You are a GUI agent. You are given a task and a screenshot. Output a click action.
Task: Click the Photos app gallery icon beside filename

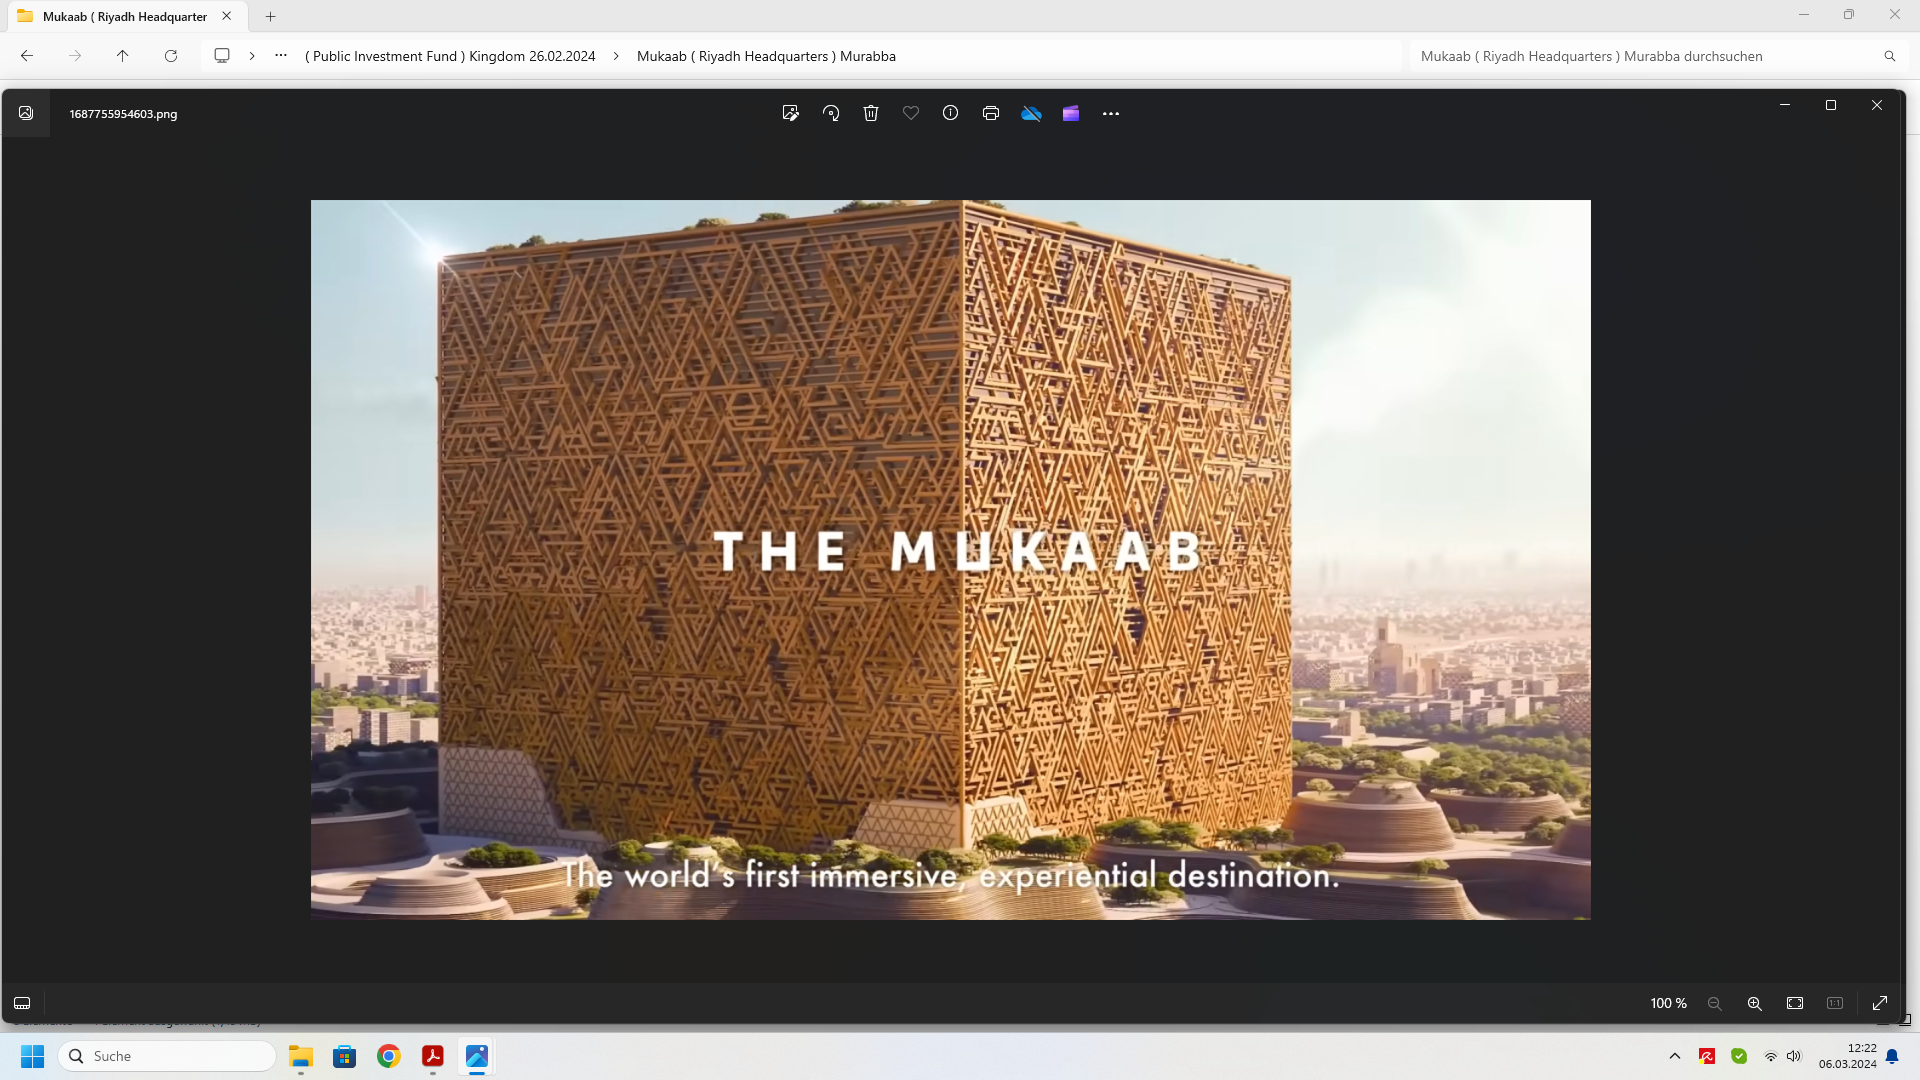pyautogui.click(x=26, y=113)
